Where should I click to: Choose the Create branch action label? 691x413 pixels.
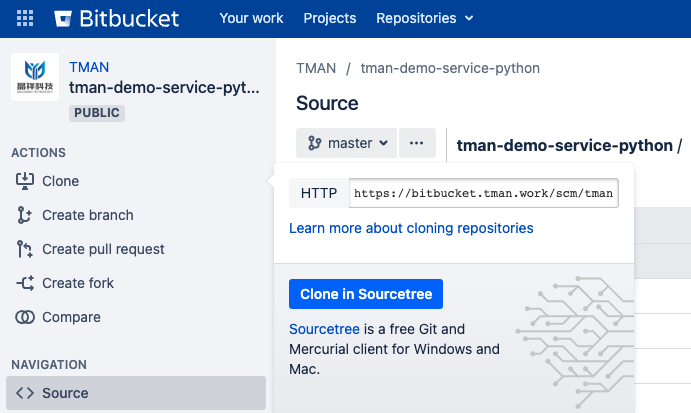tap(88, 215)
